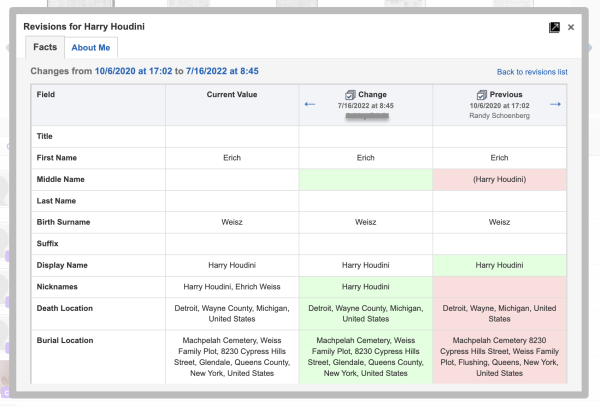Viewport: 600px width, 407px height.
Task: Select the (Harry Houdini) previous middle name cell
Action: pos(499,179)
